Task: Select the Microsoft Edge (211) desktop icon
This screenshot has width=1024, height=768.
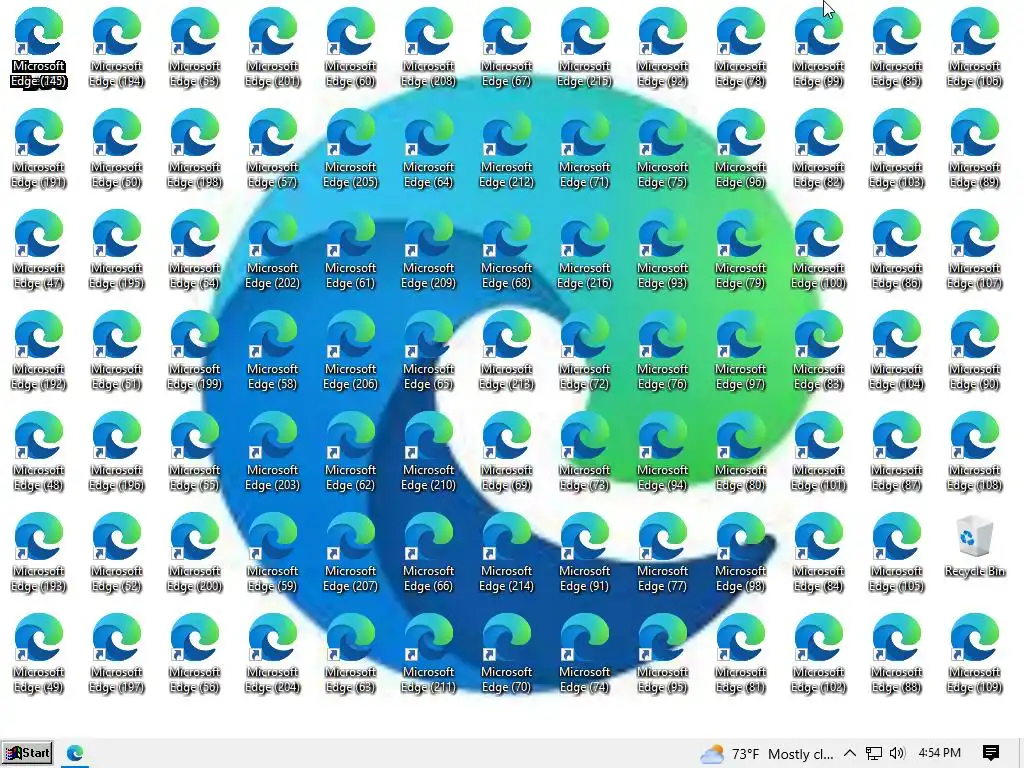Action: pyautogui.click(x=428, y=654)
